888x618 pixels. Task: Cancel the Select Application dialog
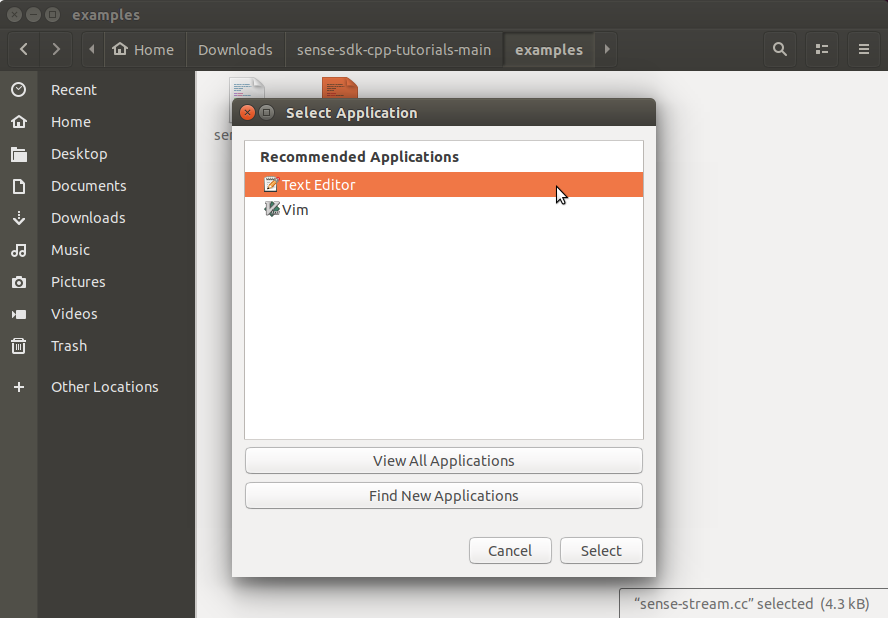(x=510, y=551)
